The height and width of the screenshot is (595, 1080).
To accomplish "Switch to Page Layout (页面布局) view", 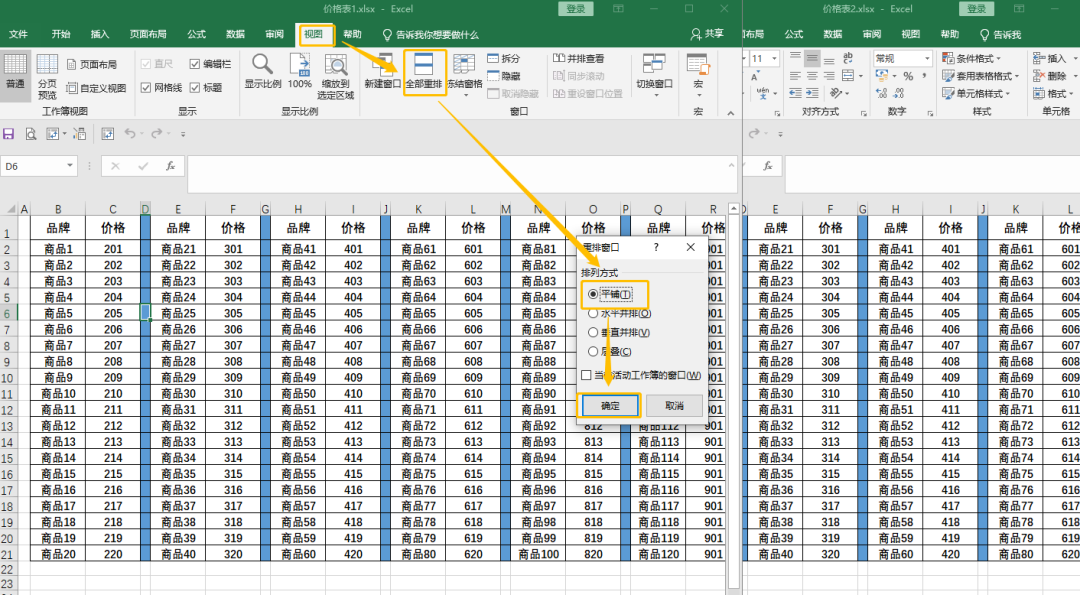I will 92,64.
